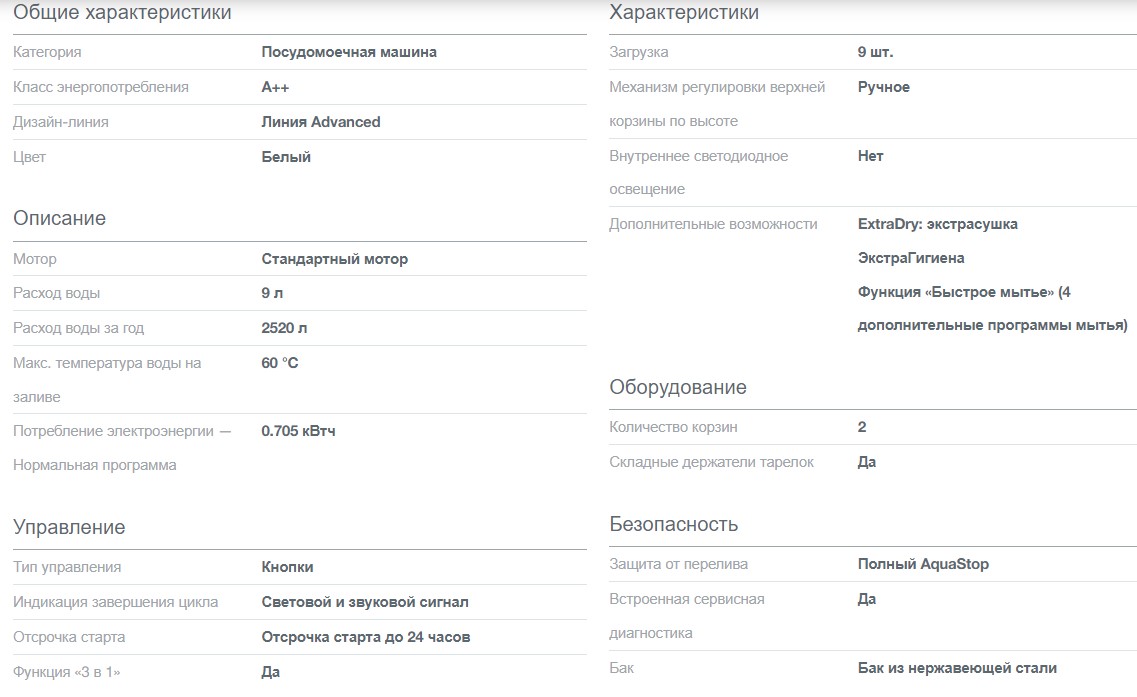Click "Световой и звуковой сигнал" value

365,602
